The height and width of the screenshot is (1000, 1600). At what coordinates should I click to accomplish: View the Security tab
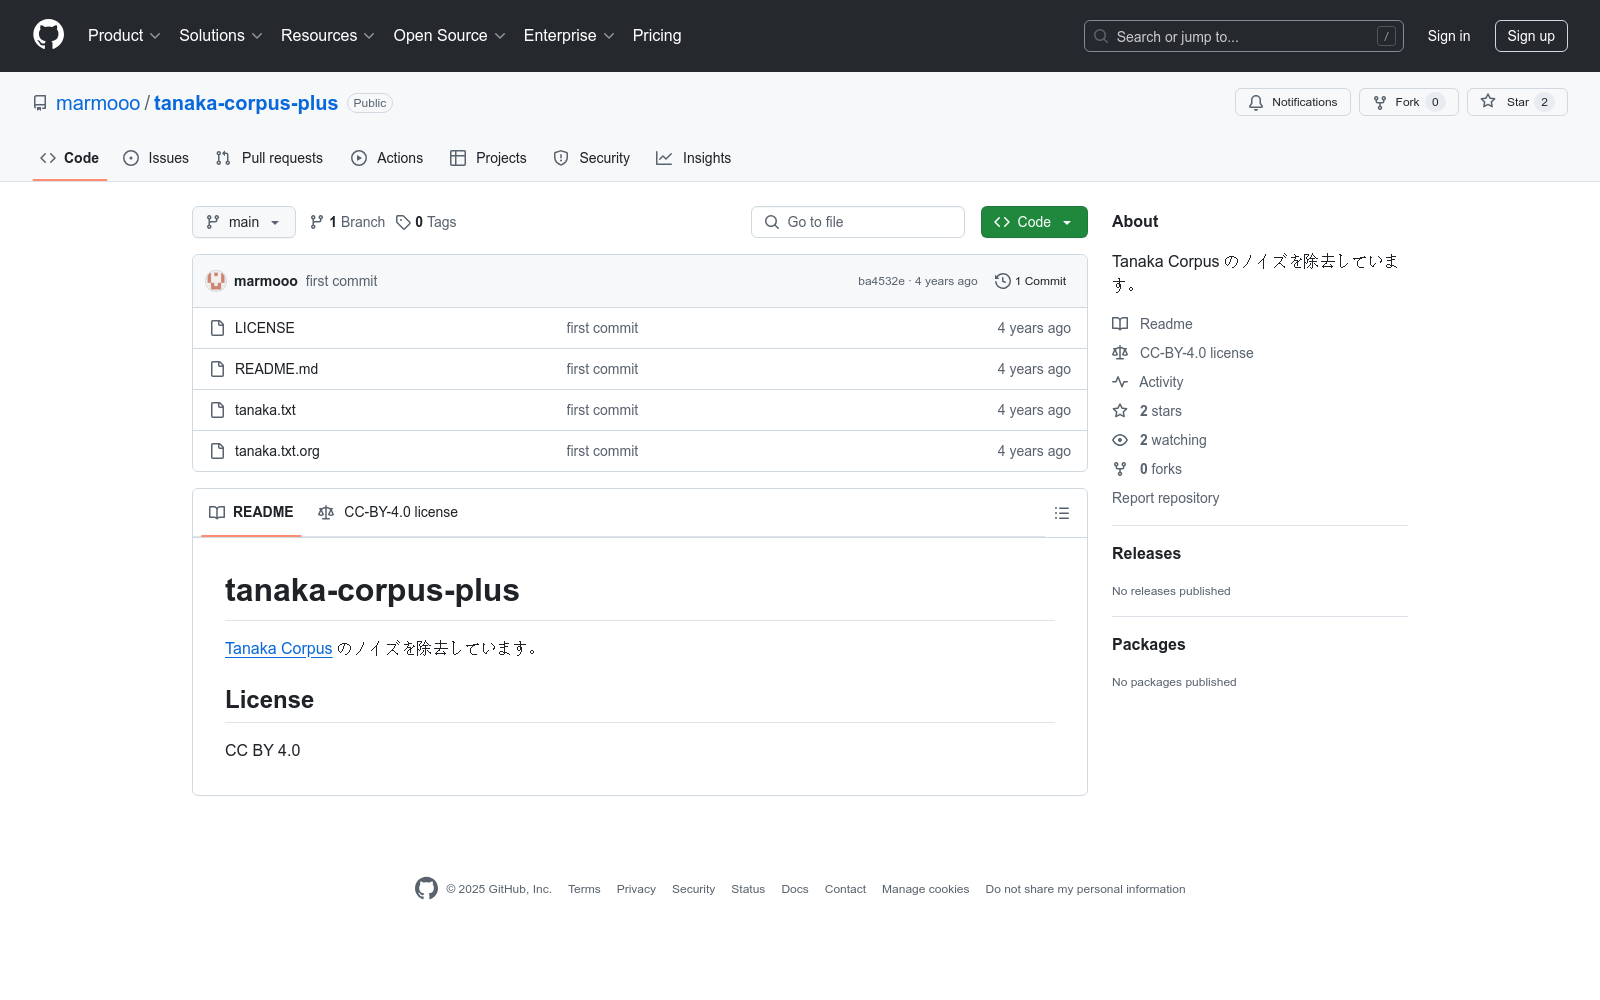tap(592, 158)
